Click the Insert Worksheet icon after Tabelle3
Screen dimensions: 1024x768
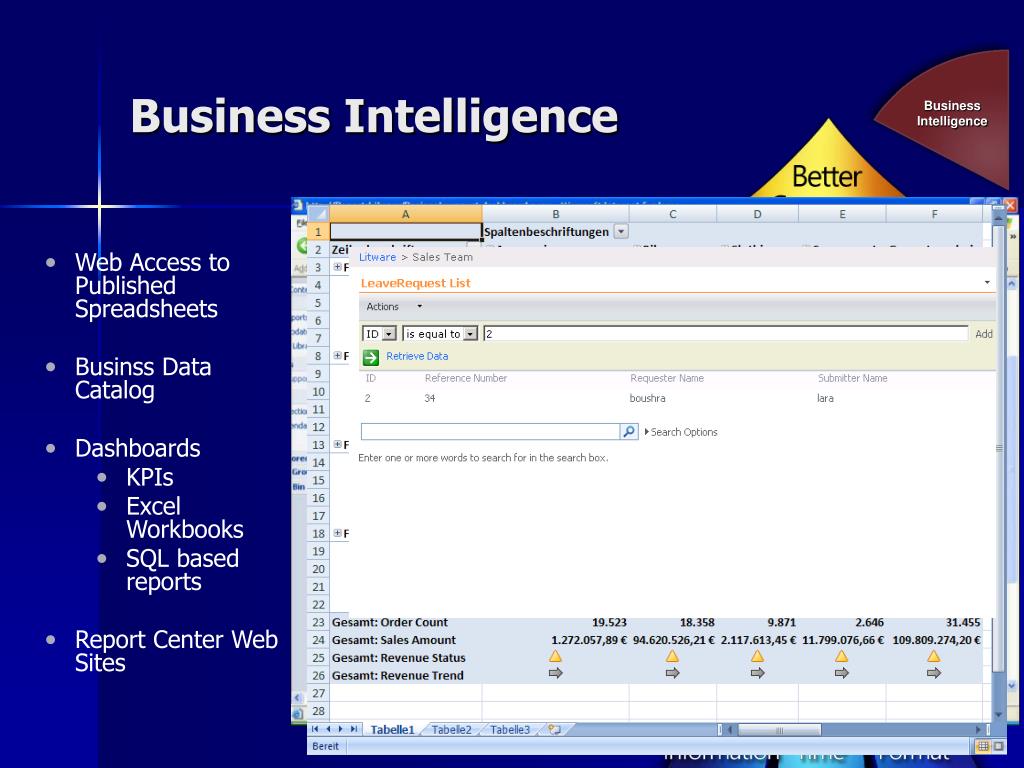pyautogui.click(x=554, y=729)
